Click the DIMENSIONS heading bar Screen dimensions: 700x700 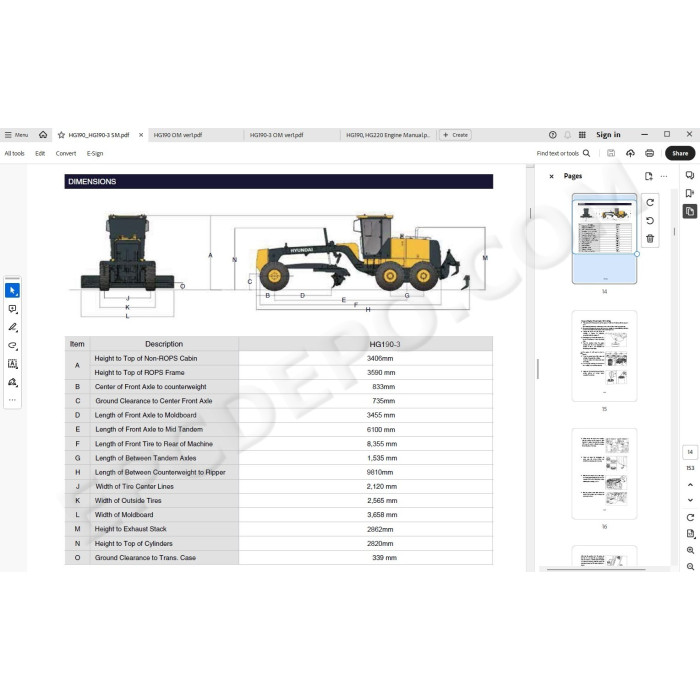coord(279,182)
